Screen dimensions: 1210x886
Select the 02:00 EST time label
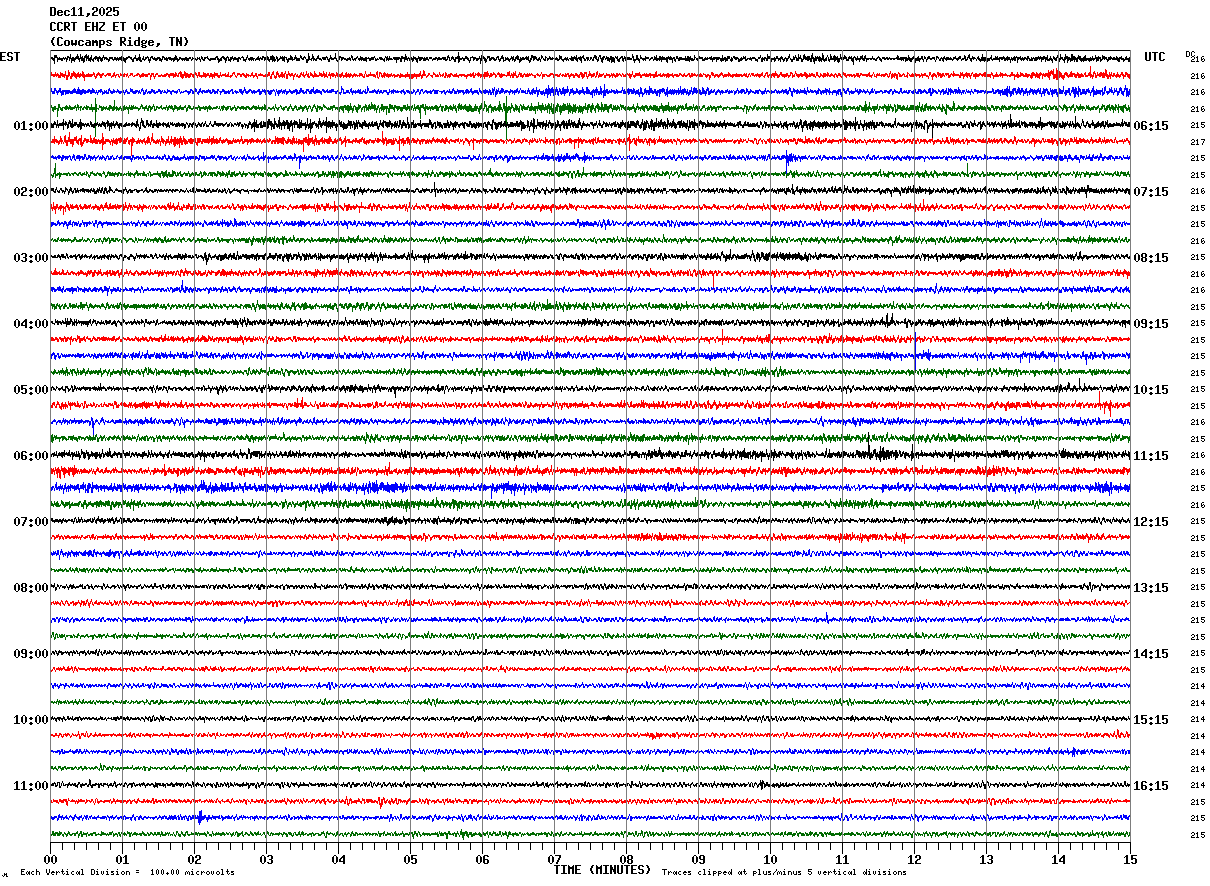(31, 192)
